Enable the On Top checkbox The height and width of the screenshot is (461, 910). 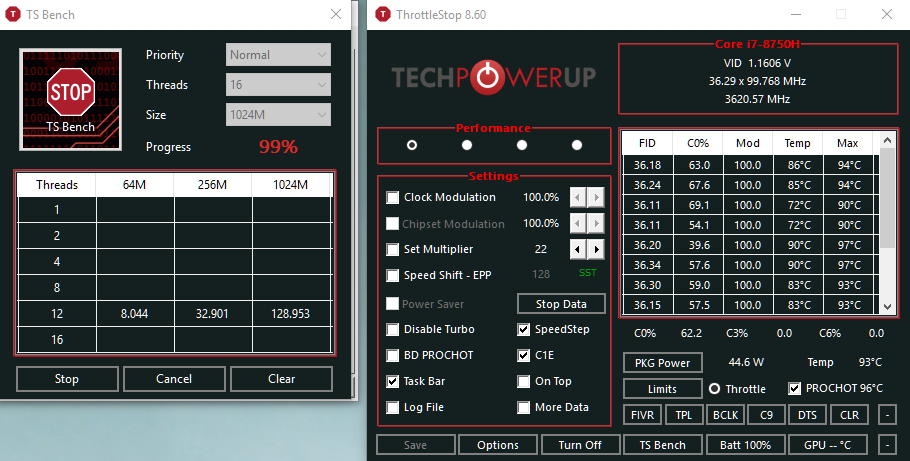pyautogui.click(x=523, y=381)
